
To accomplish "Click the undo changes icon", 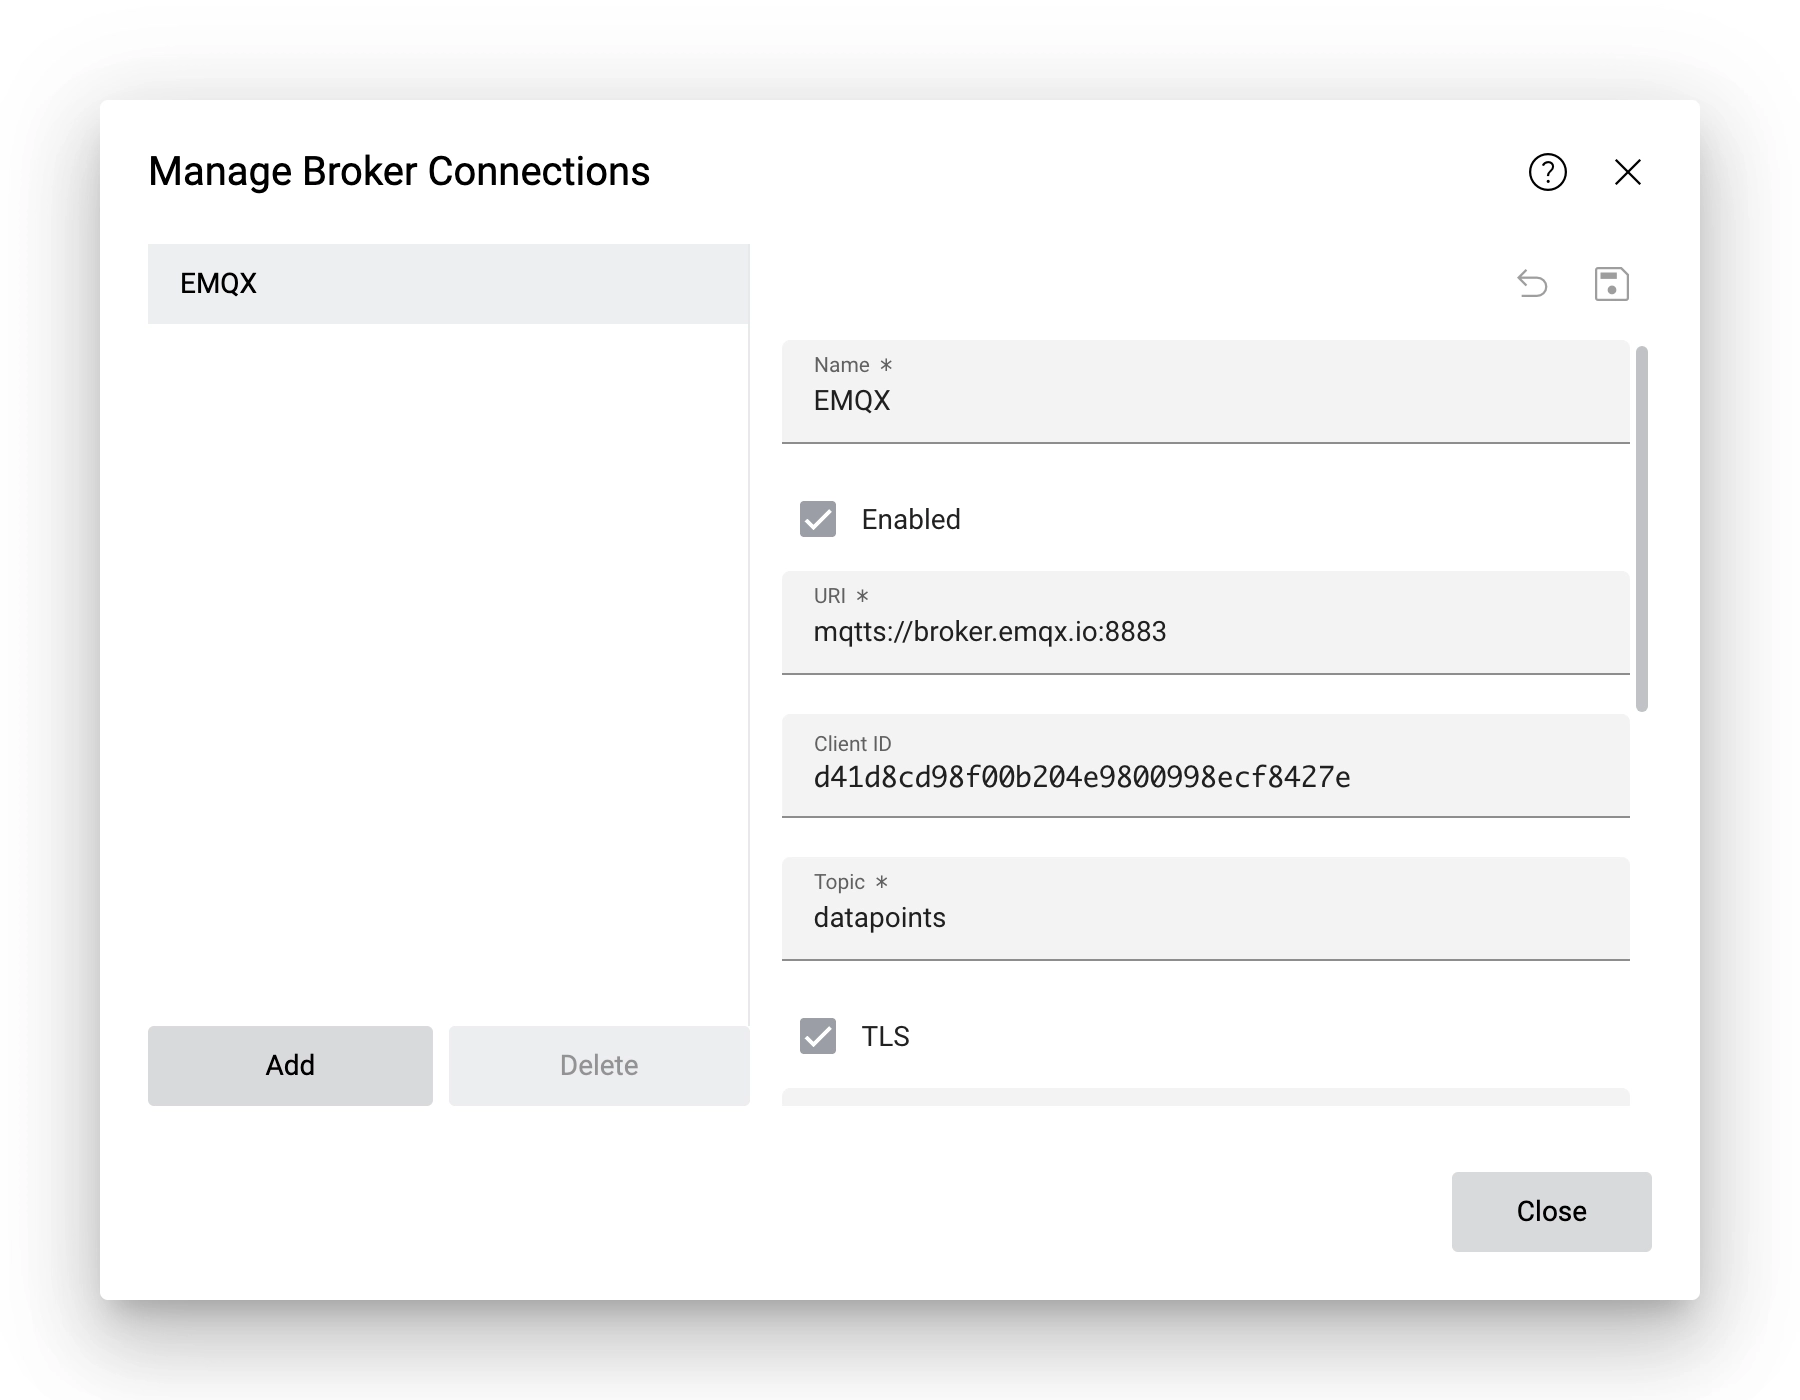I will tap(1533, 284).
